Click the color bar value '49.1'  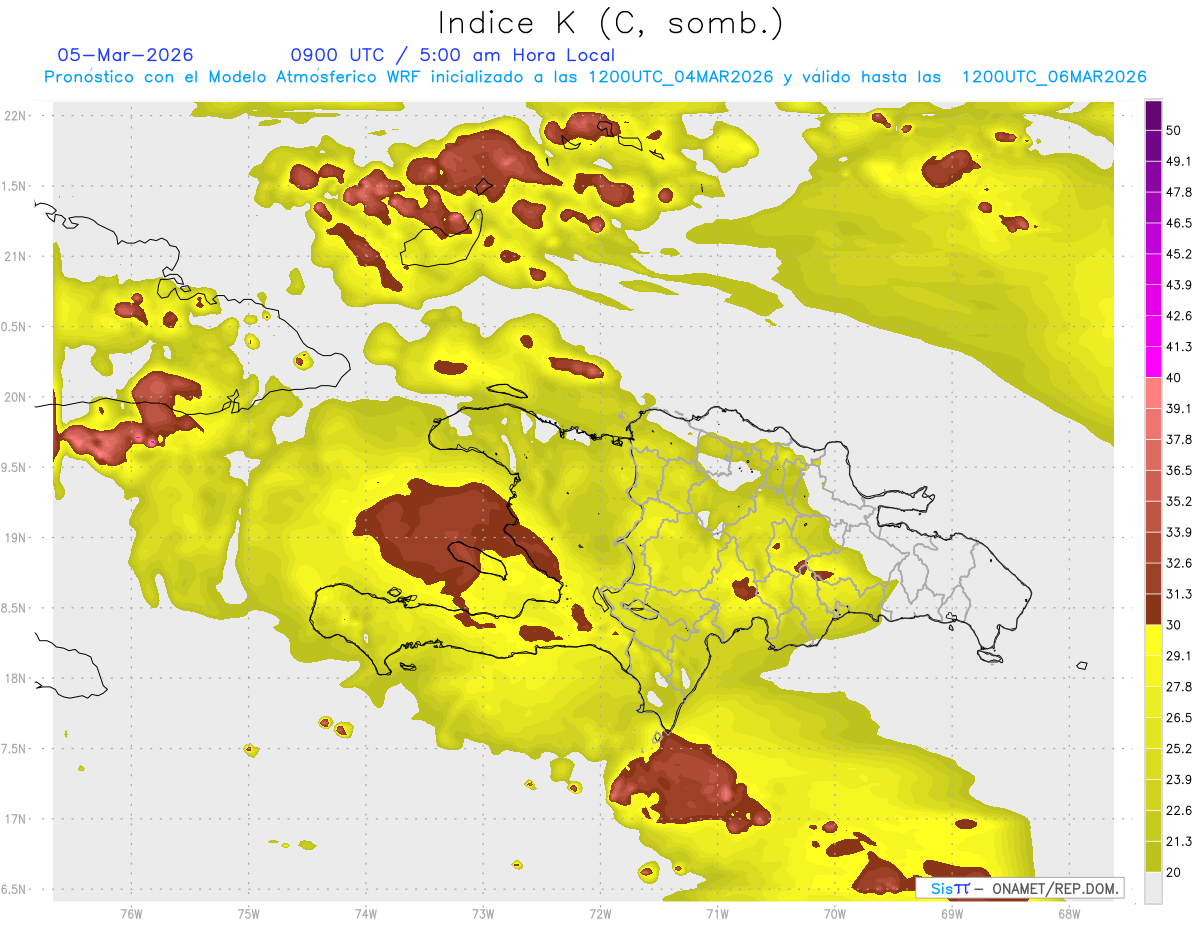pos(1179,161)
